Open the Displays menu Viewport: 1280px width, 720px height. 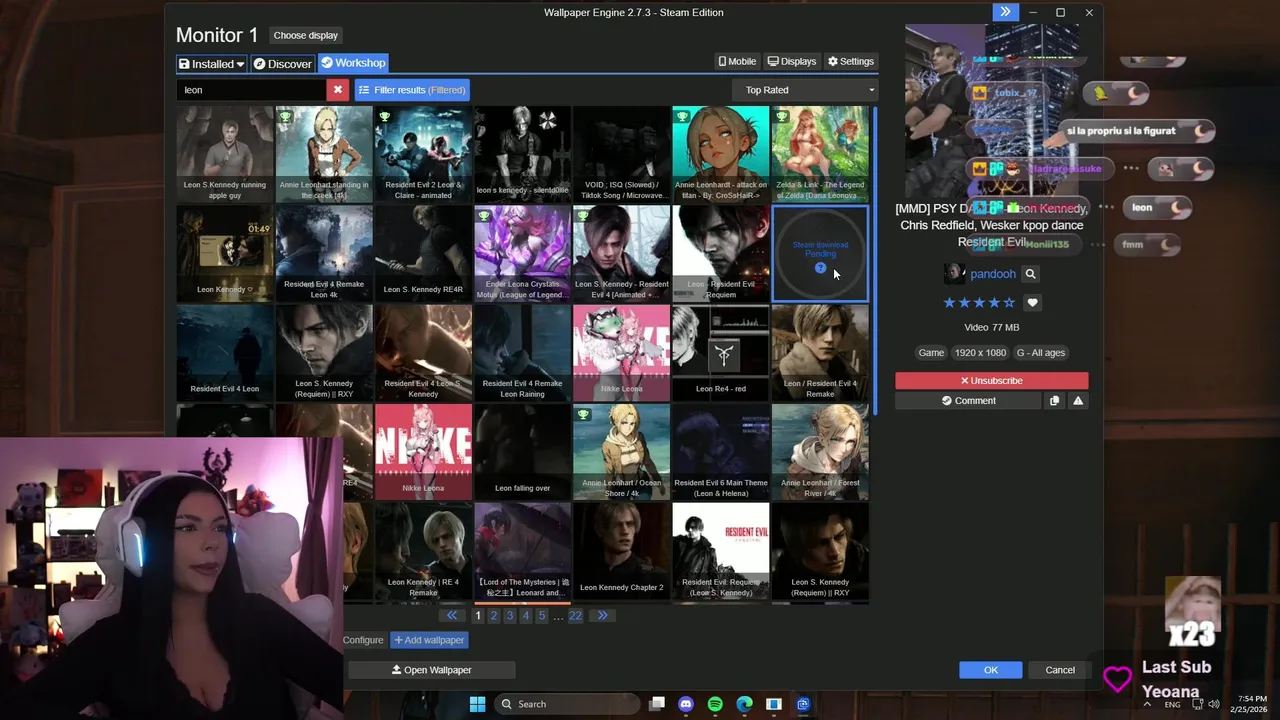[x=792, y=61]
